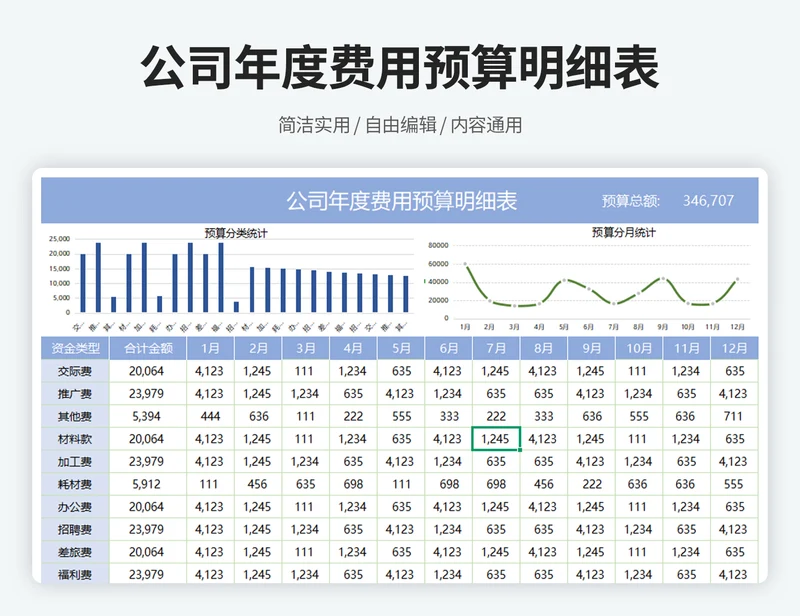Click the 11月 column header
Screen dimensions: 800x616
[x=686, y=349]
